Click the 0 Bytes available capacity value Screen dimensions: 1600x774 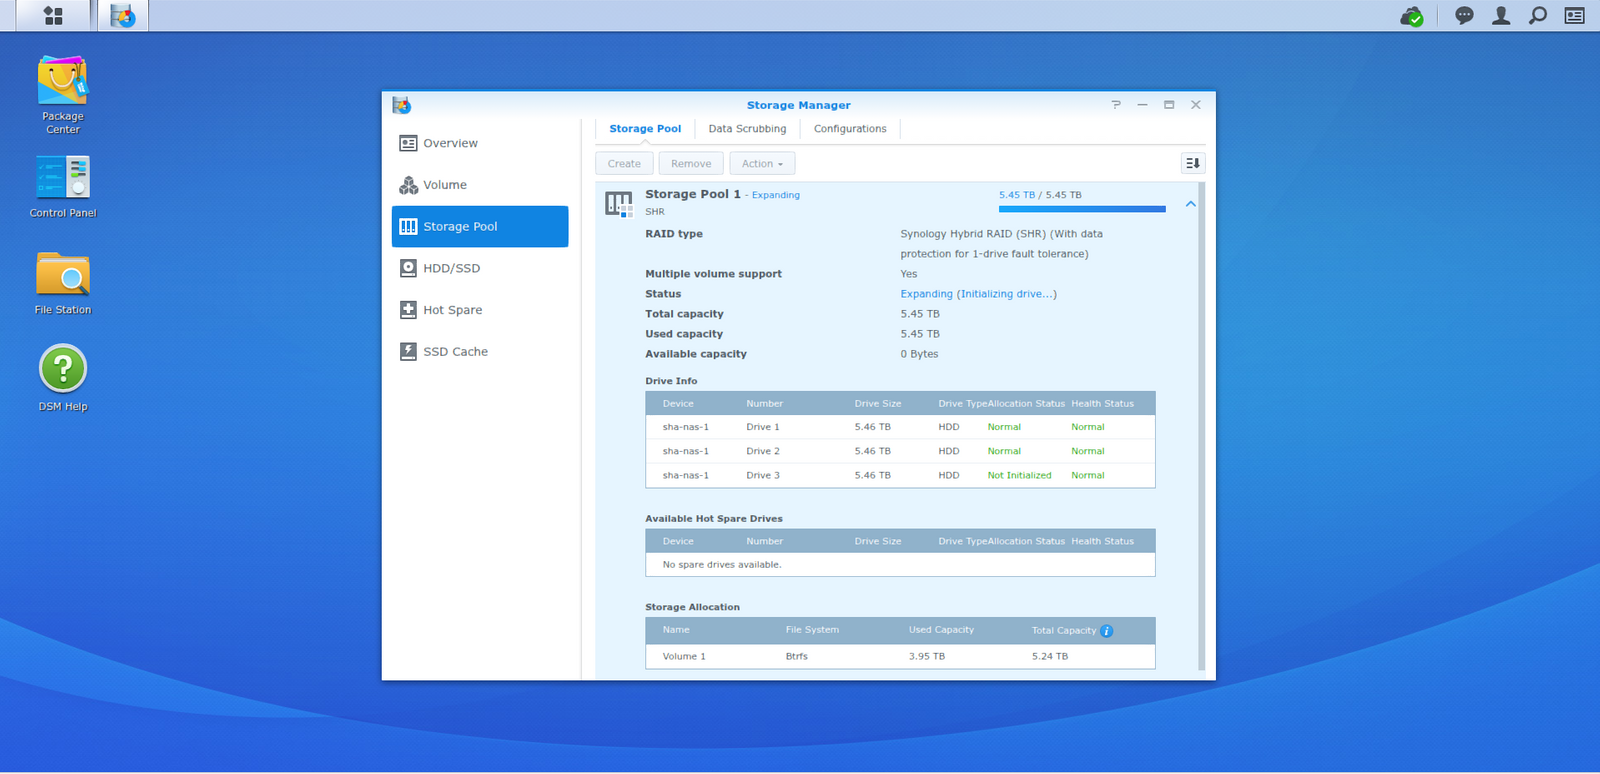tap(919, 354)
